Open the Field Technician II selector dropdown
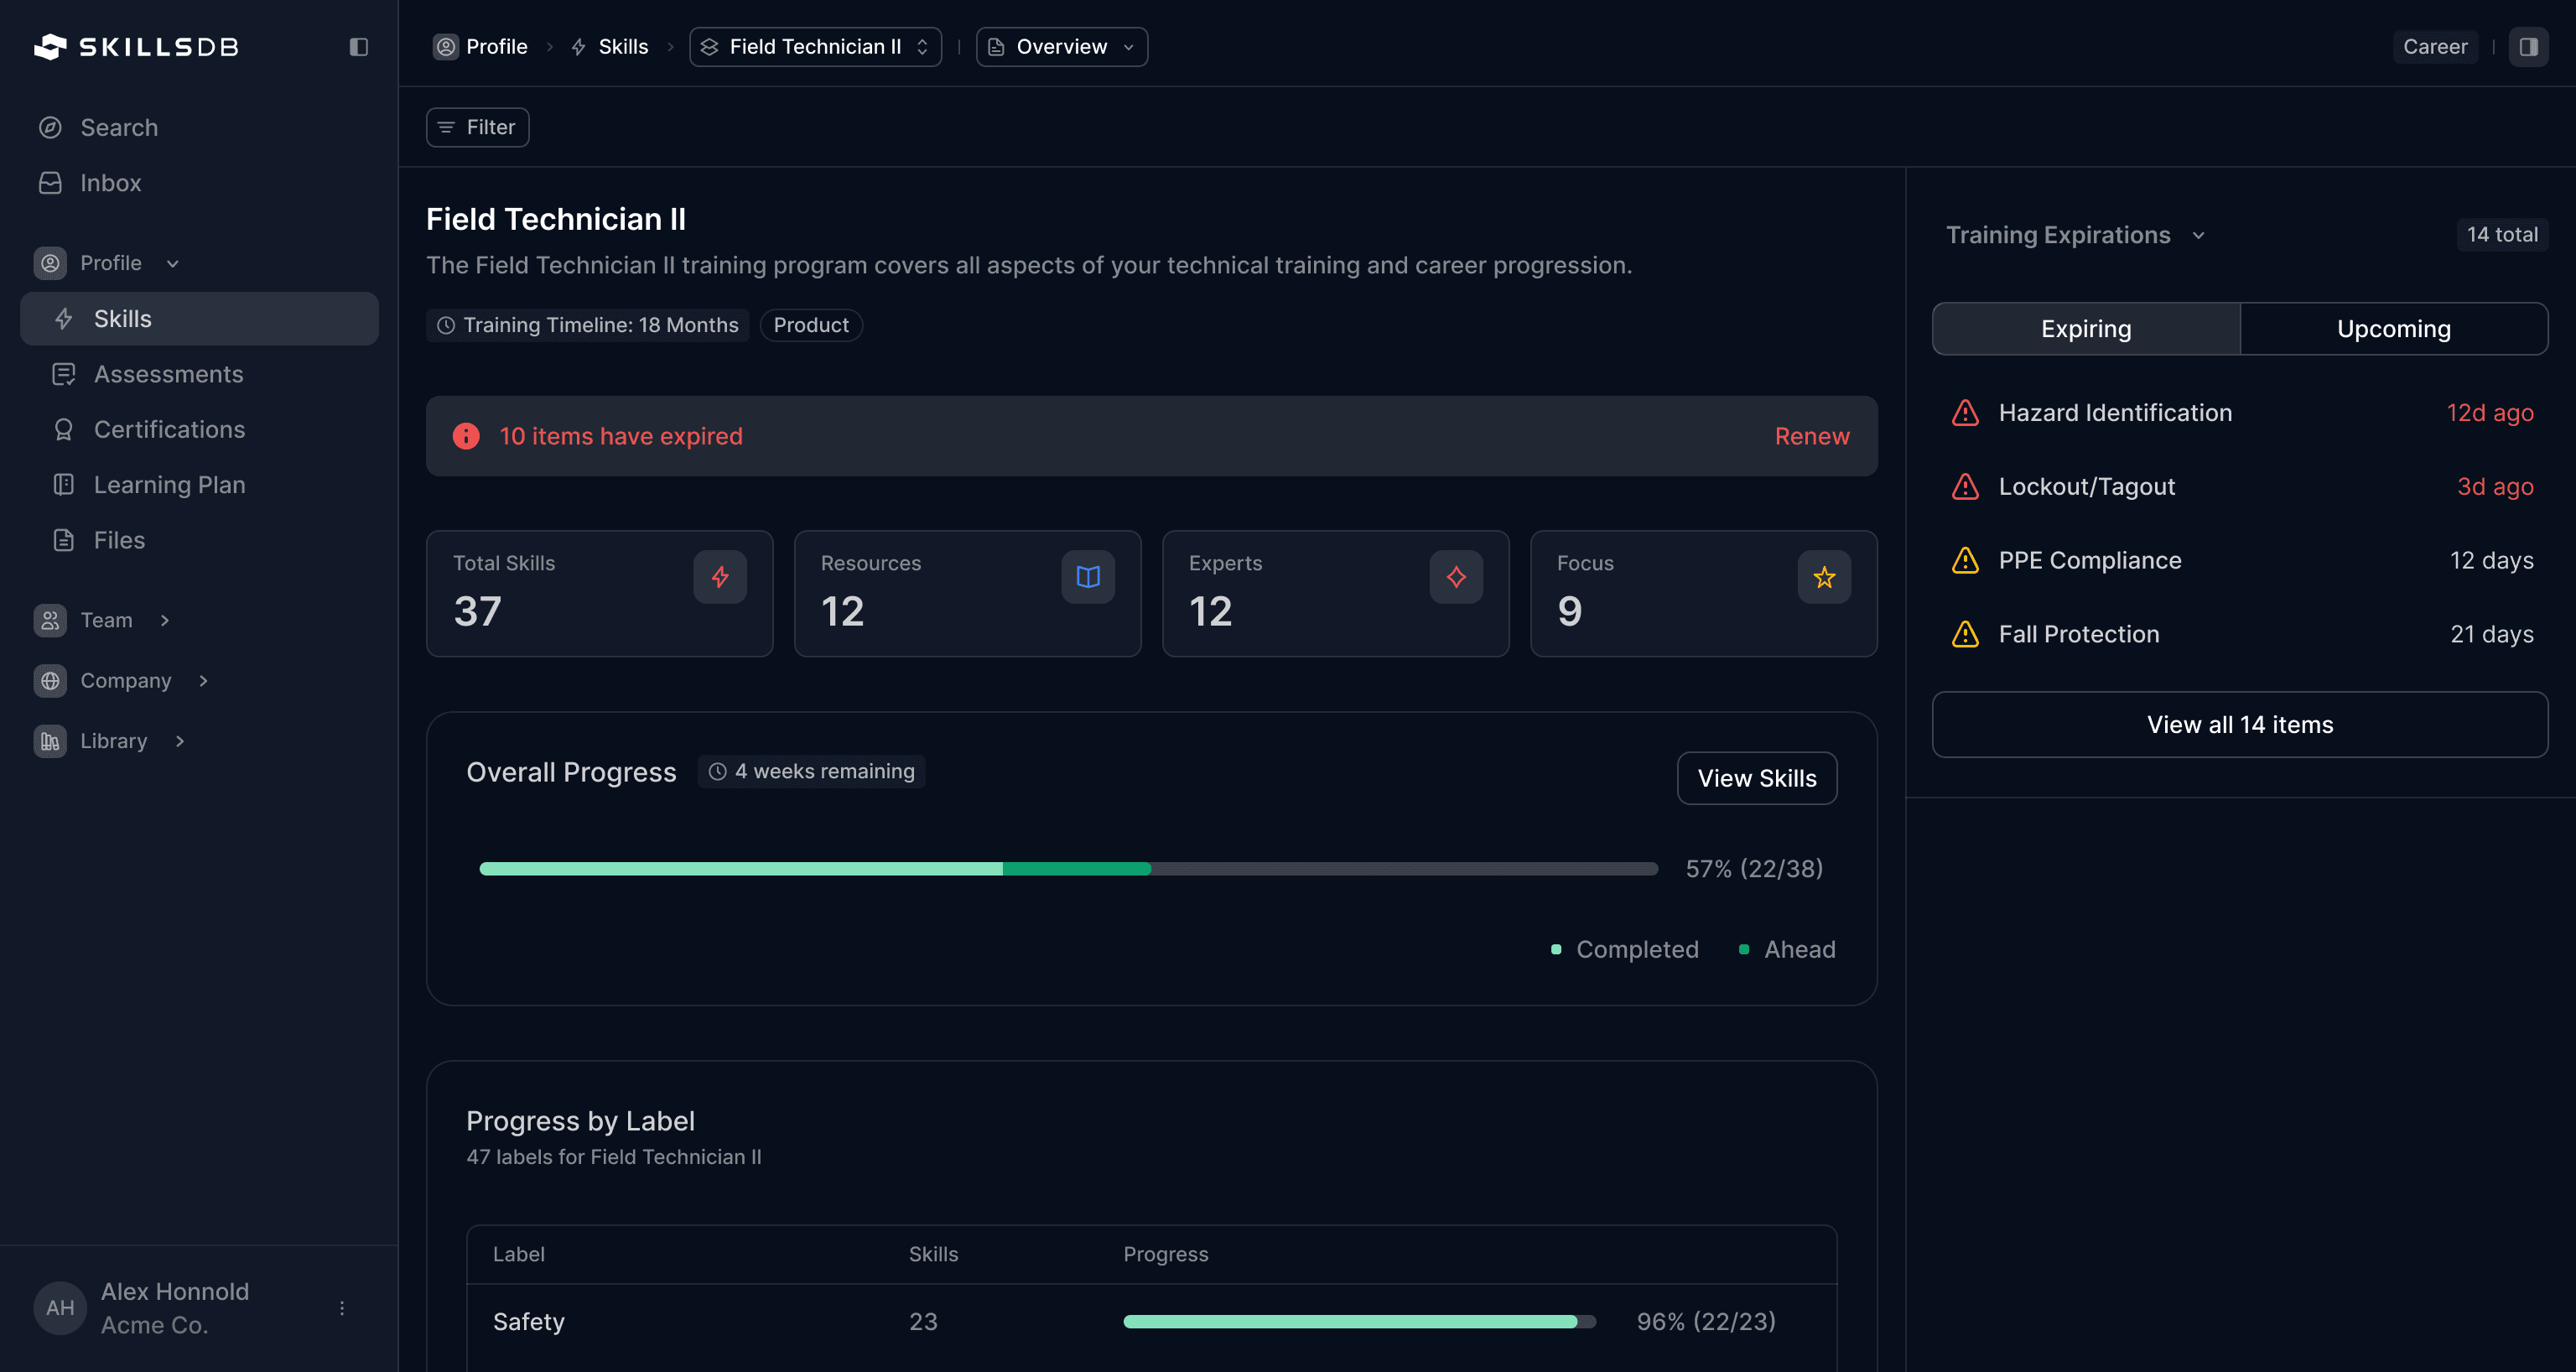This screenshot has width=2576, height=1372. point(815,47)
